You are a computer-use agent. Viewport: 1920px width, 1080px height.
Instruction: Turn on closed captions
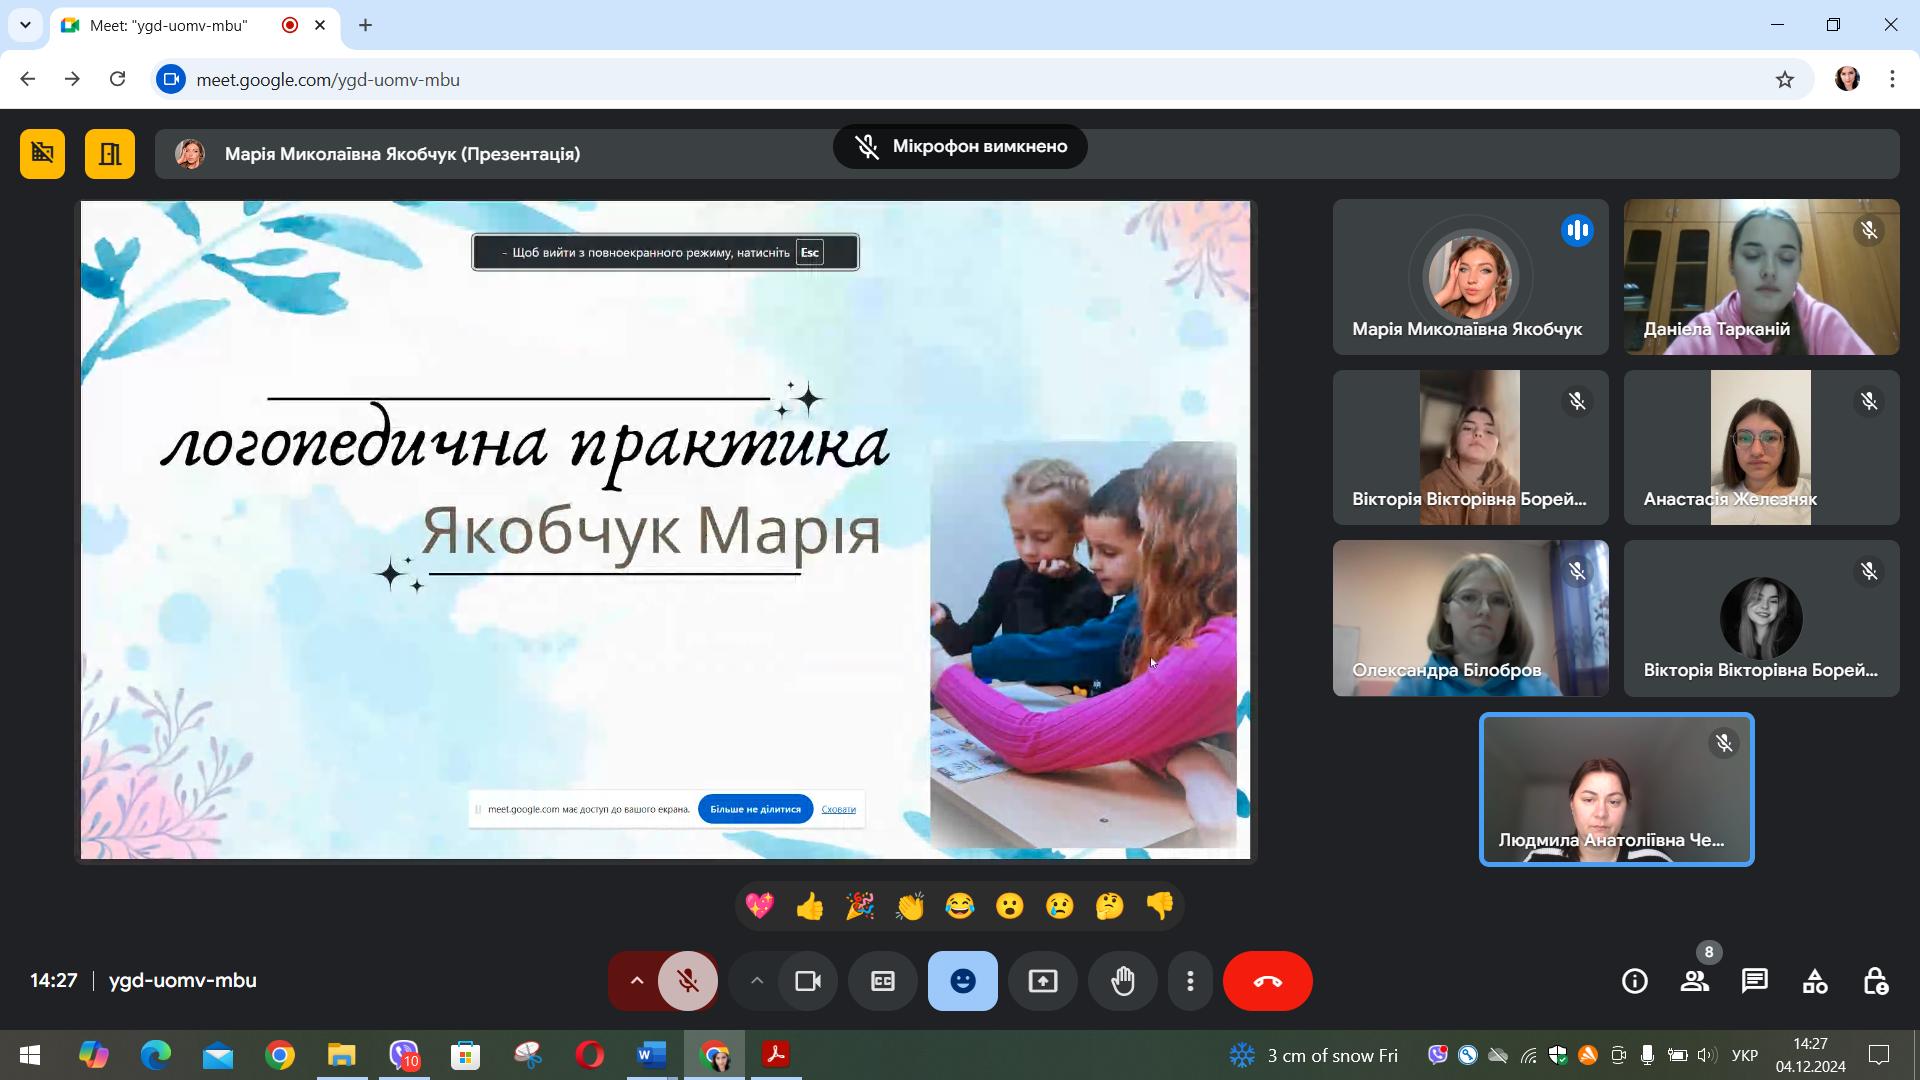click(x=883, y=981)
